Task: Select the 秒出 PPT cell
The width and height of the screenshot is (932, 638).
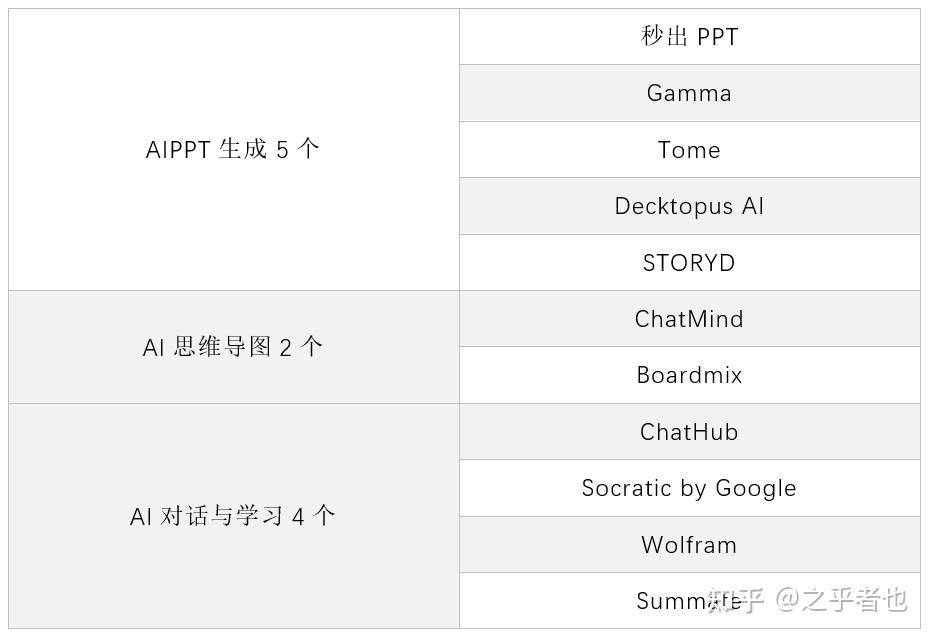Action: [689, 37]
